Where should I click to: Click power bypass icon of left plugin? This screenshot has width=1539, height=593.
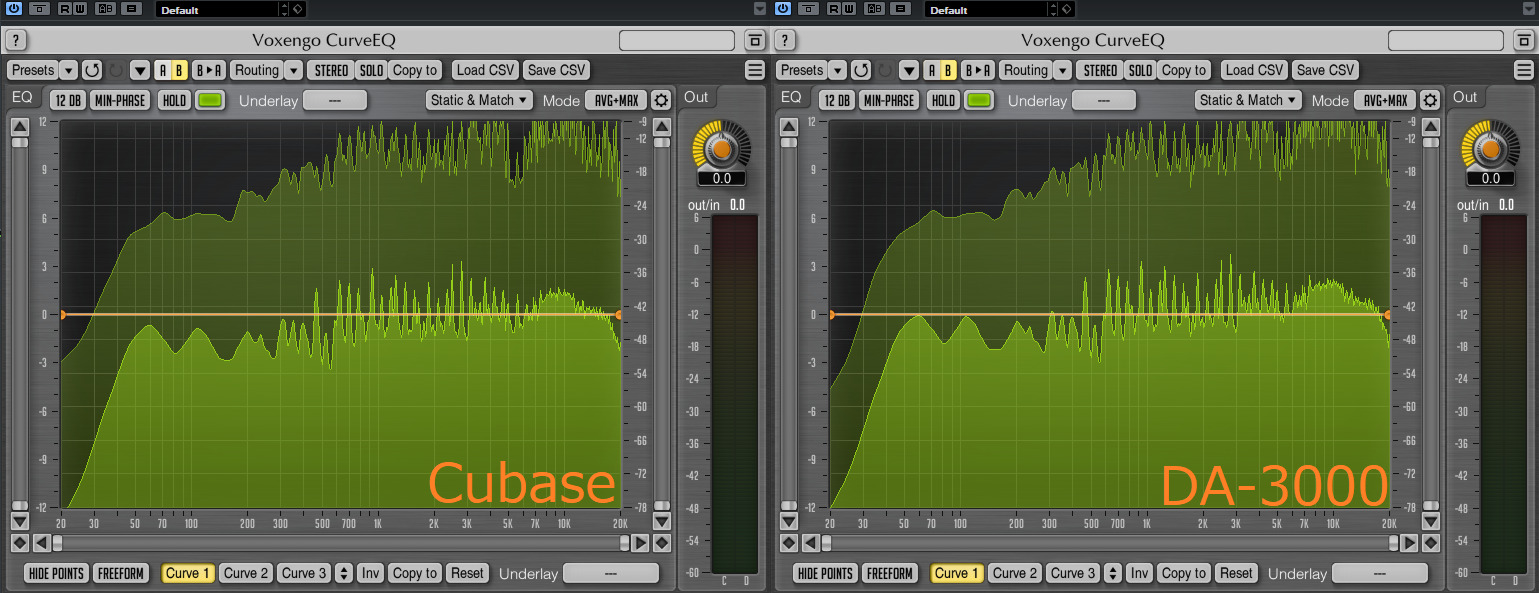(13, 9)
